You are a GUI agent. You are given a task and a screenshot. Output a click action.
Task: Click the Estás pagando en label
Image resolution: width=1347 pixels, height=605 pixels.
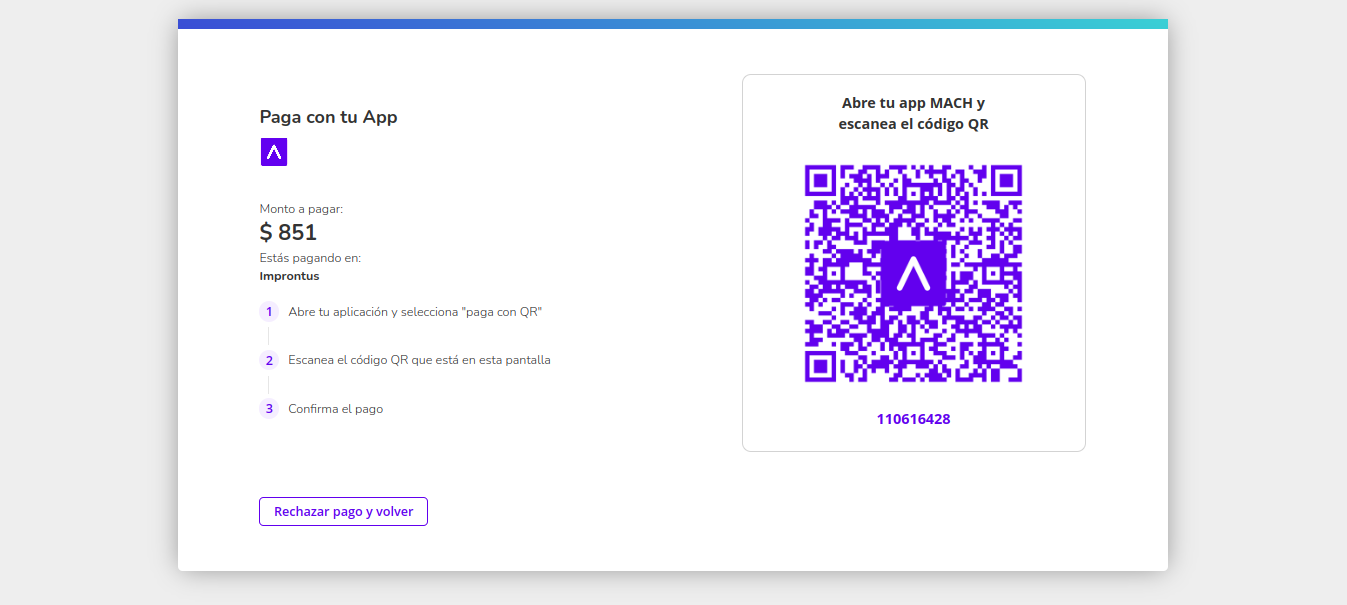(310, 258)
